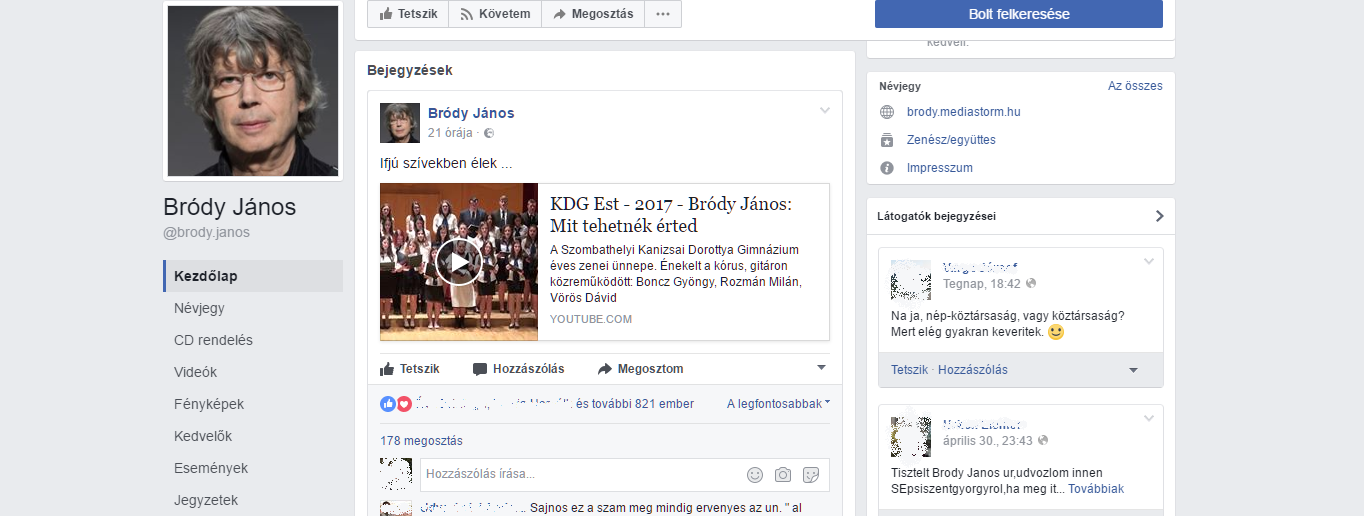
Task: Open the post options chevron menu
Action: 825,110
